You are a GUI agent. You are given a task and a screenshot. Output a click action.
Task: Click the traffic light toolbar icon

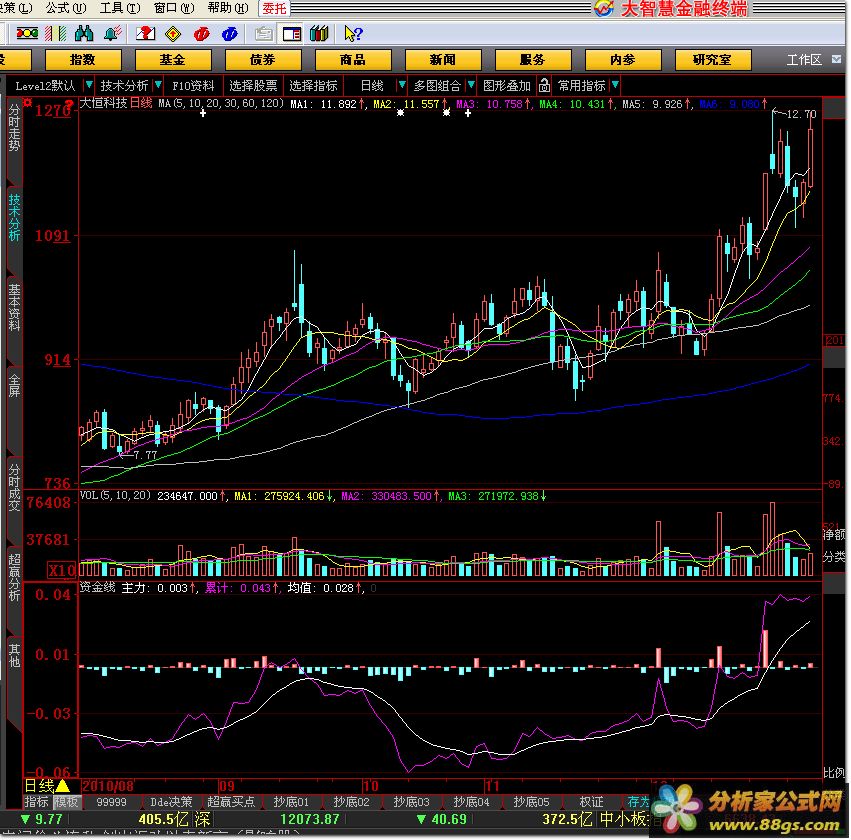click(x=27, y=34)
